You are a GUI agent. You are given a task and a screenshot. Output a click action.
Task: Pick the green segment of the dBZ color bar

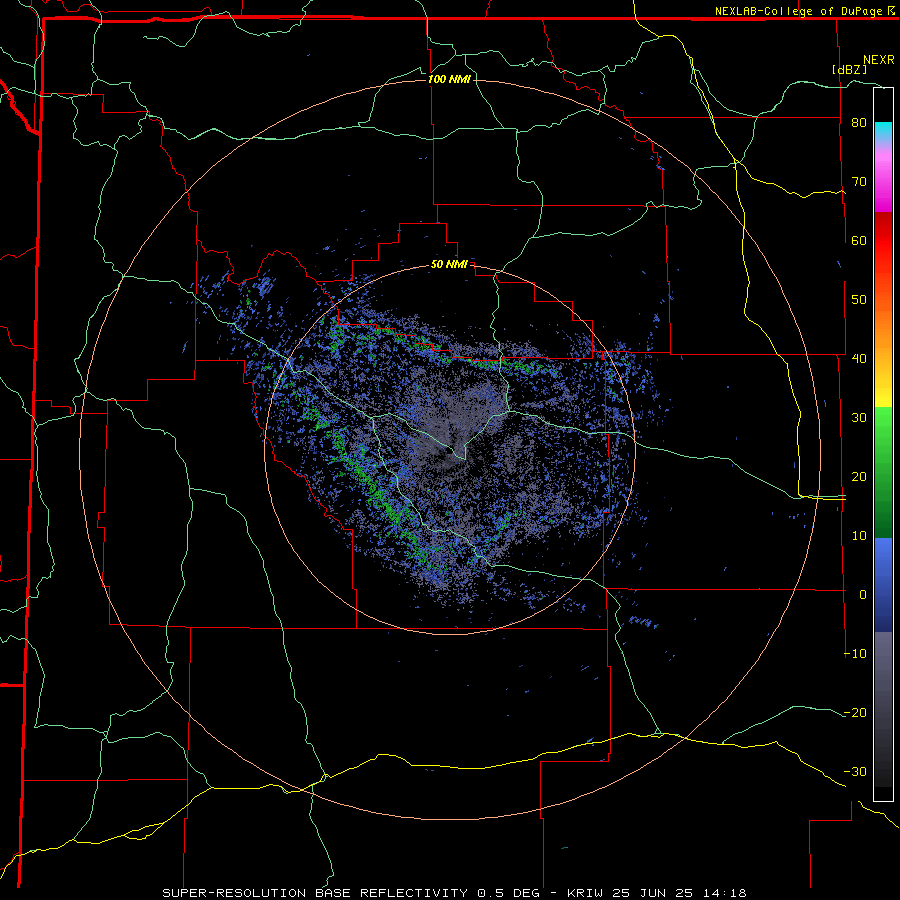point(883,472)
